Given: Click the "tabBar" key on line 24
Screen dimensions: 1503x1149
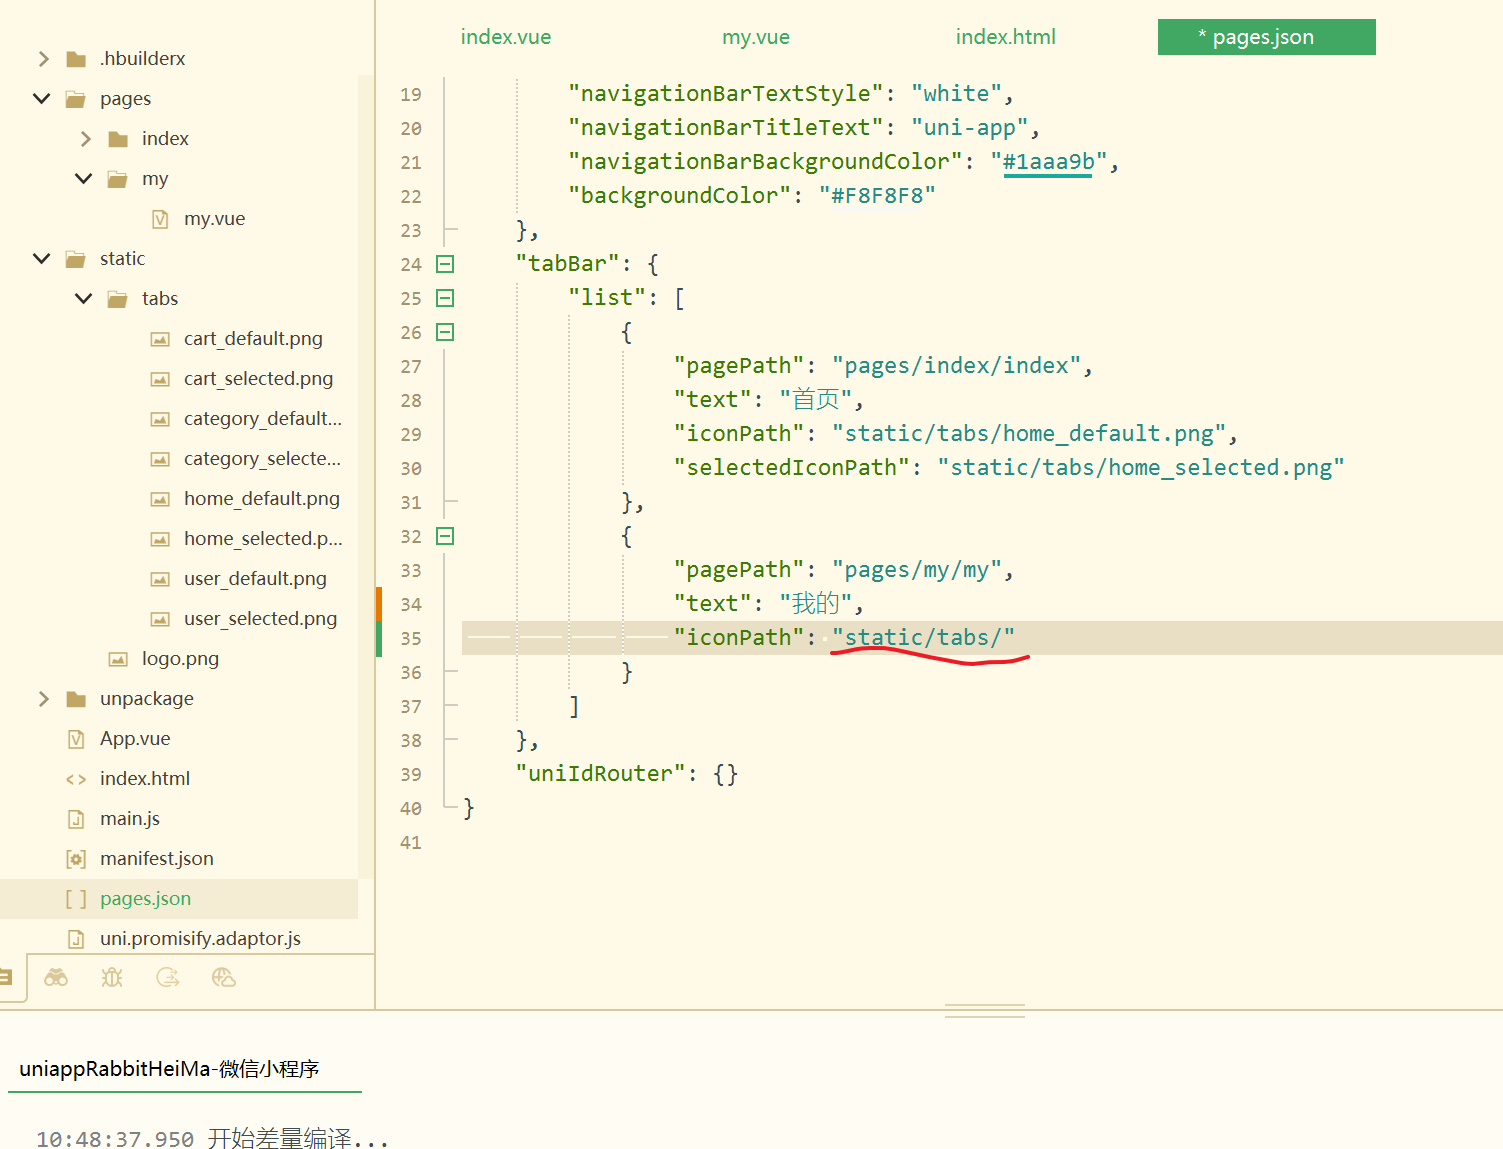Looking at the screenshot, I should [568, 264].
